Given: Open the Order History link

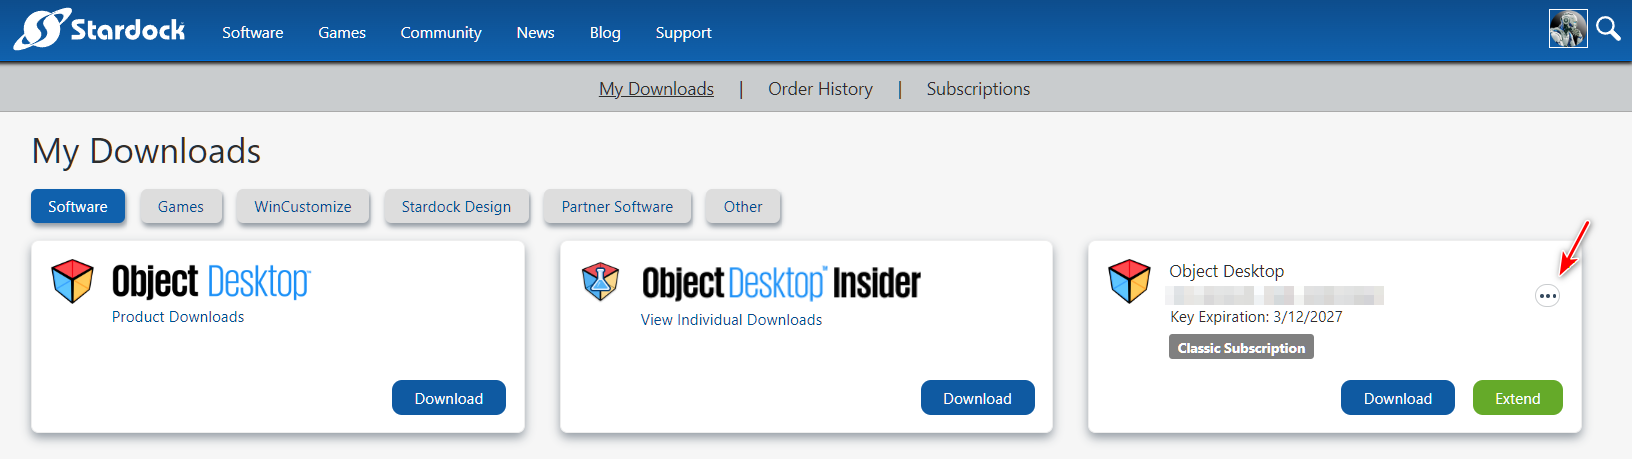Looking at the screenshot, I should 820,89.
